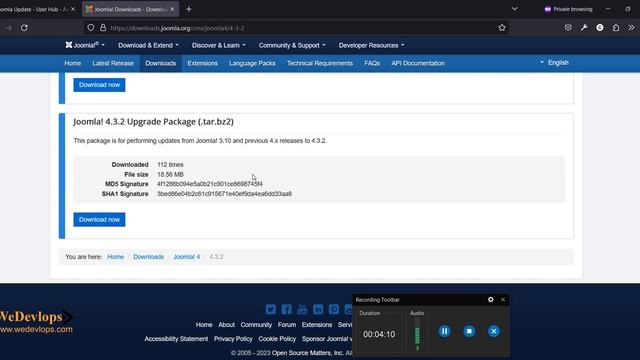Expand Developer Resources menu
Image resolution: width=640 pixels, height=360 pixels.
pos(371,45)
